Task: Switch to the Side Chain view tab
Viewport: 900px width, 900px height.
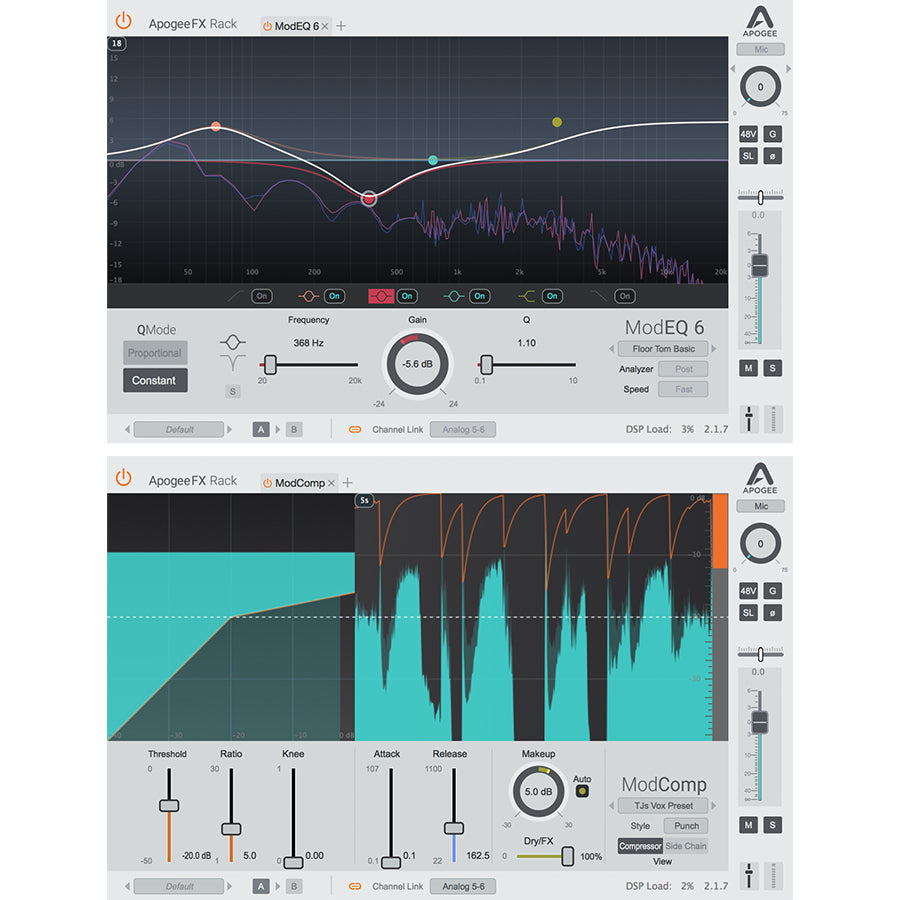Action: tap(685, 846)
